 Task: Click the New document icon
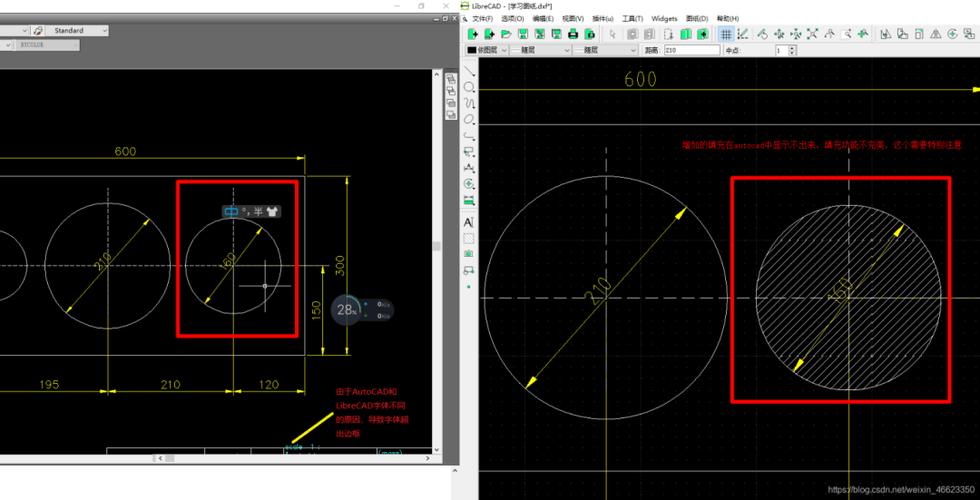472,34
